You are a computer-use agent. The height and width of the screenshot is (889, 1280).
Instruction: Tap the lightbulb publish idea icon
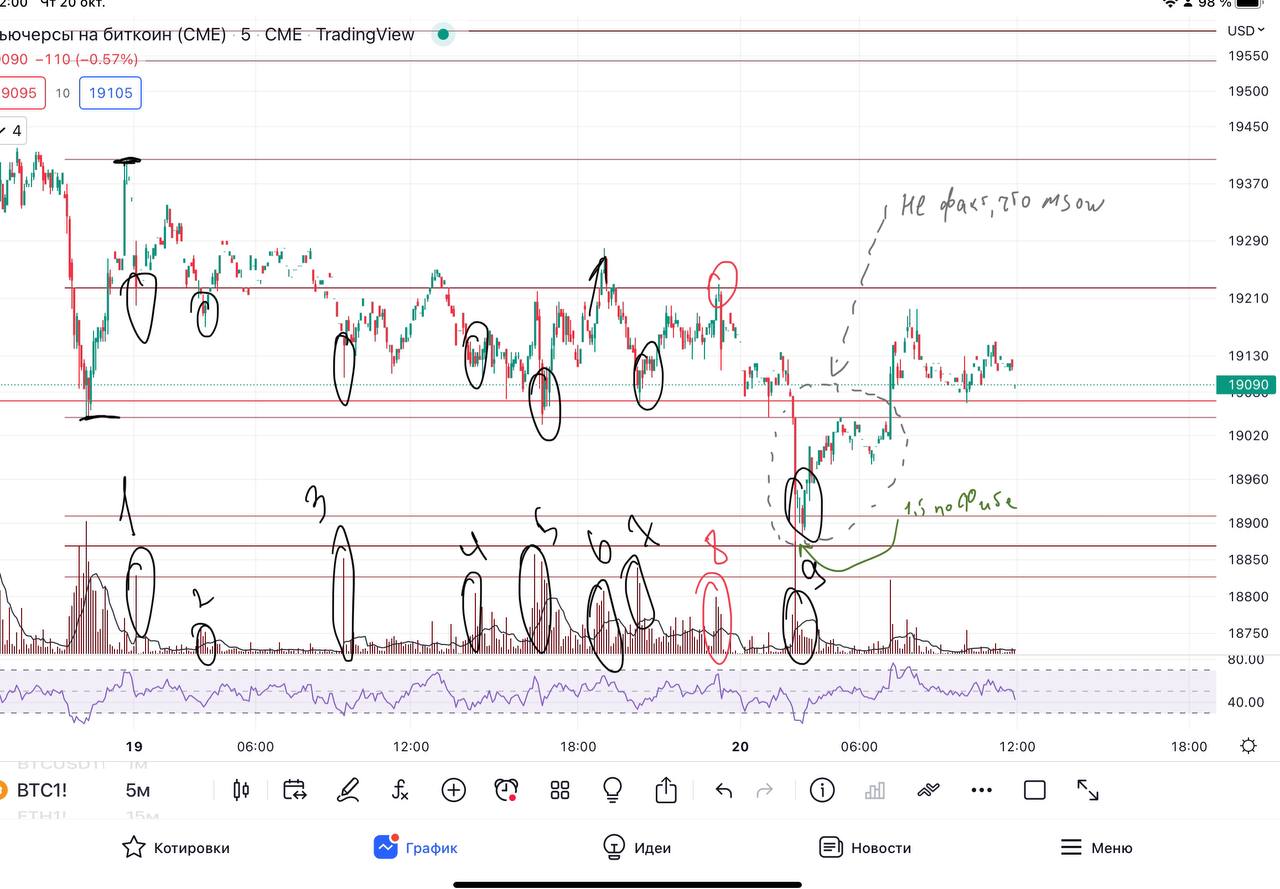[x=613, y=790]
